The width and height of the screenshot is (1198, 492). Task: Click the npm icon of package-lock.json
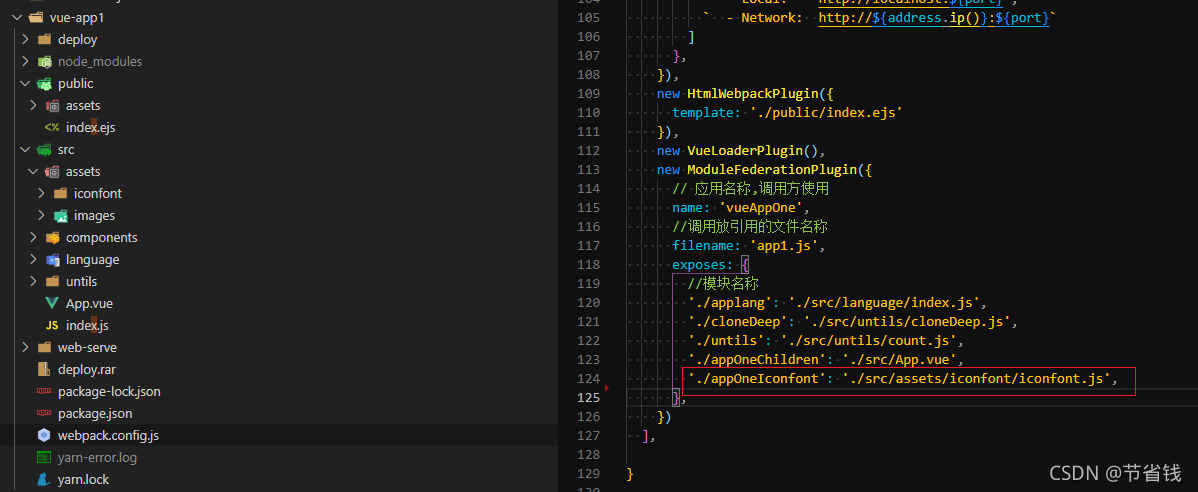44,392
